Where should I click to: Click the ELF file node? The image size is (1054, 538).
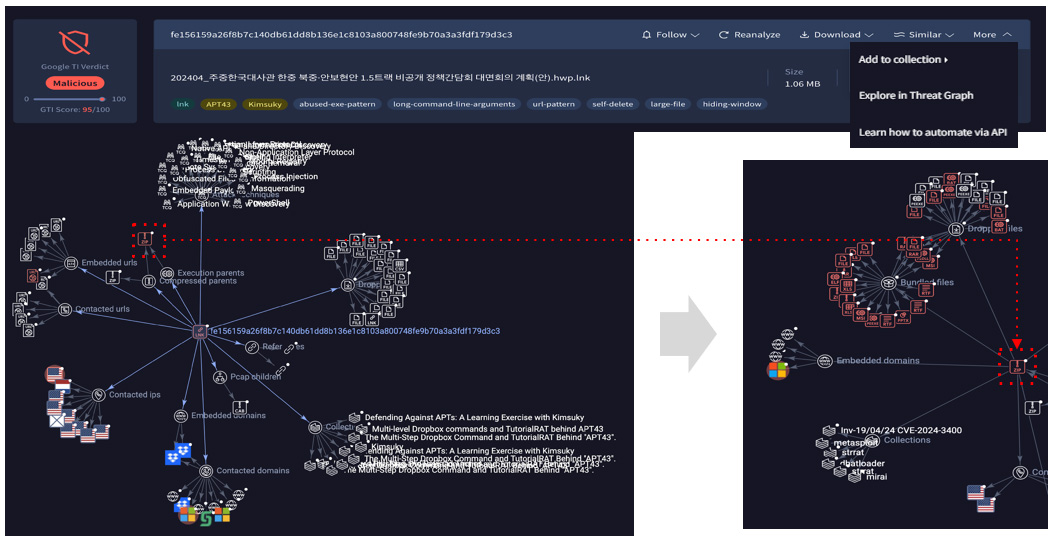pos(835,278)
